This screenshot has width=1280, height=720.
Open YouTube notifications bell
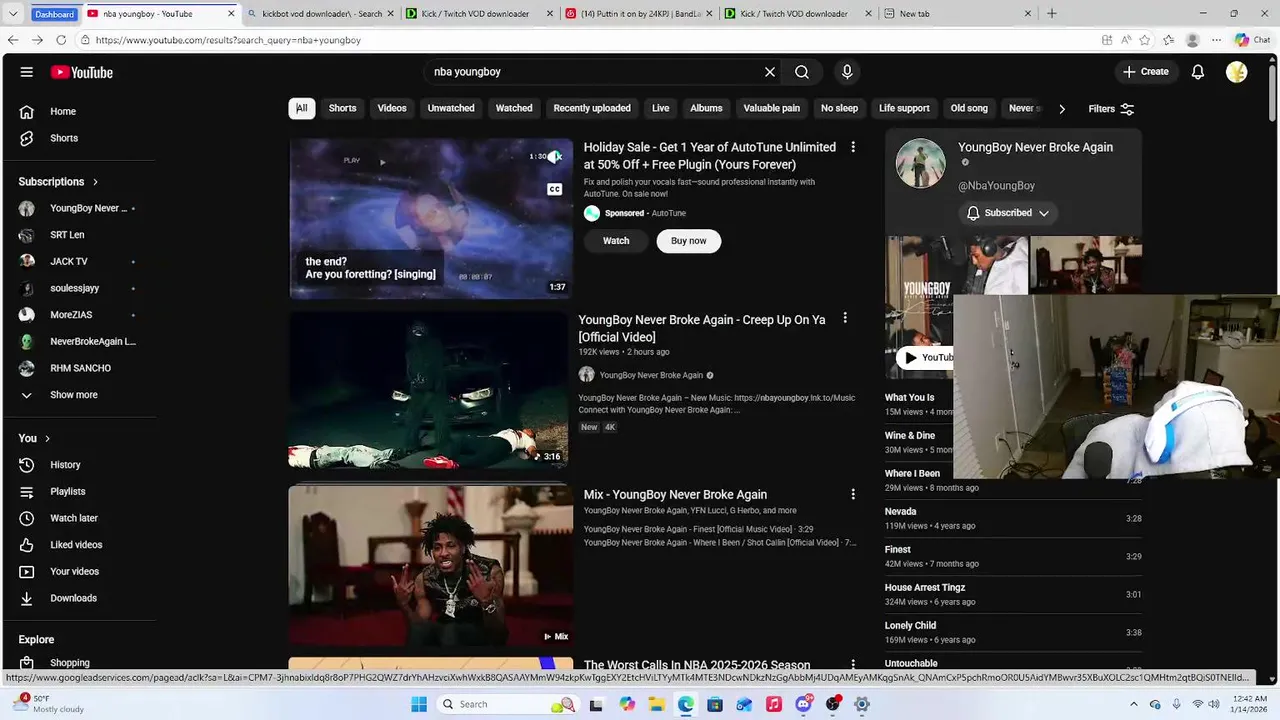coord(1198,72)
